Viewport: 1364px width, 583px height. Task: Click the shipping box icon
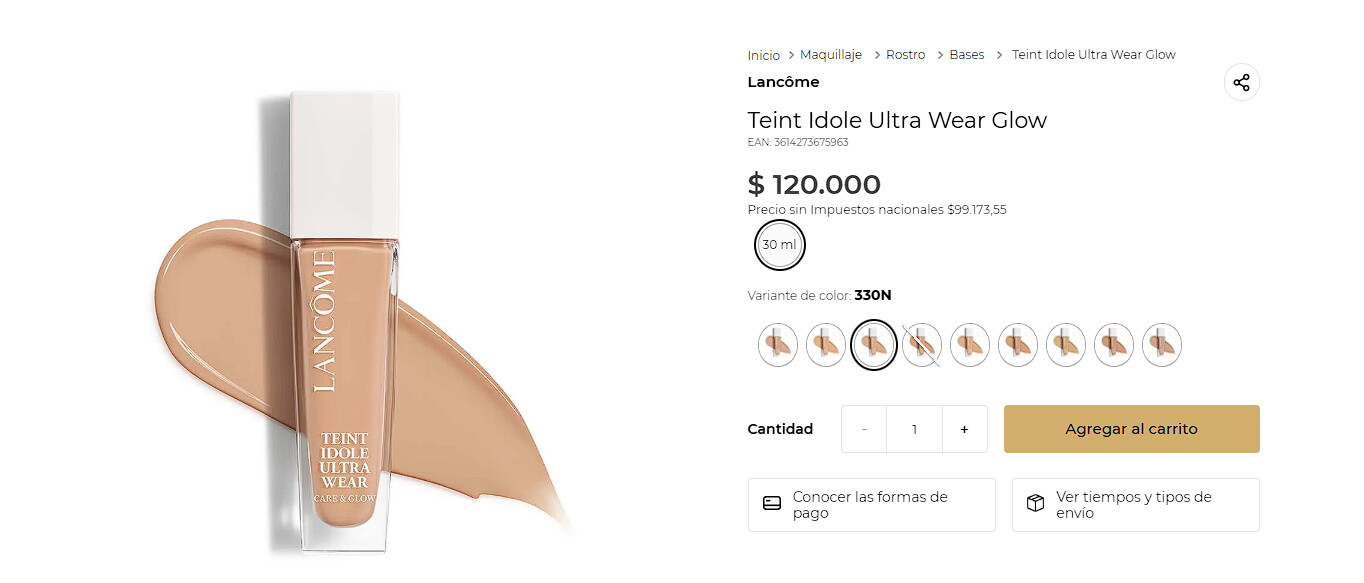(x=1036, y=504)
